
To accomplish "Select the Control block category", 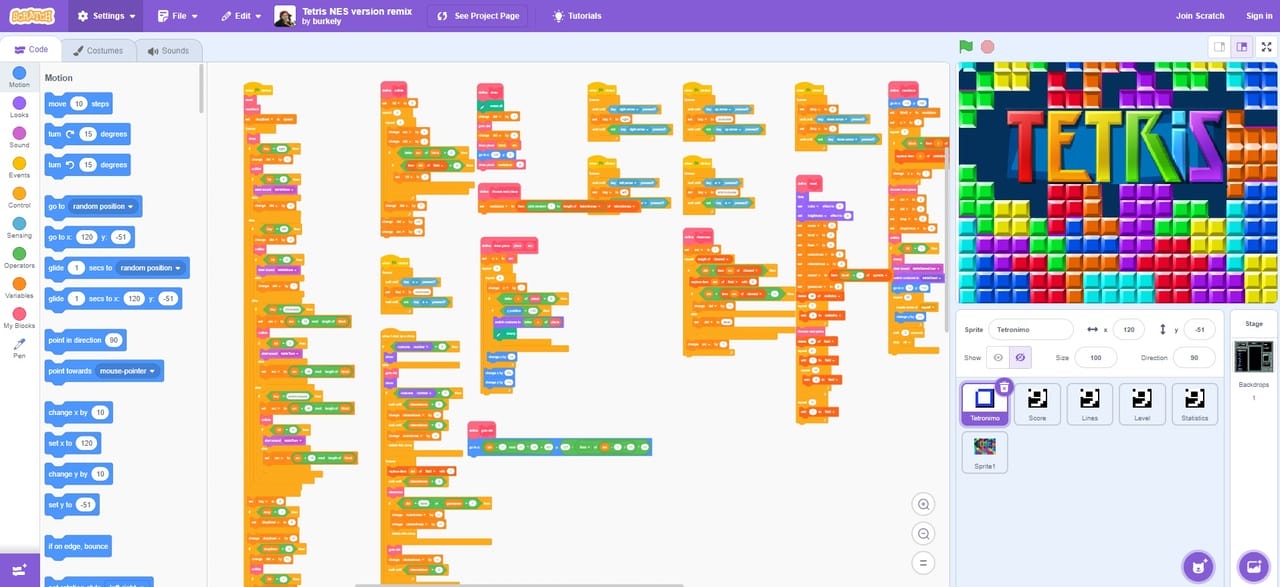I will click(x=19, y=197).
